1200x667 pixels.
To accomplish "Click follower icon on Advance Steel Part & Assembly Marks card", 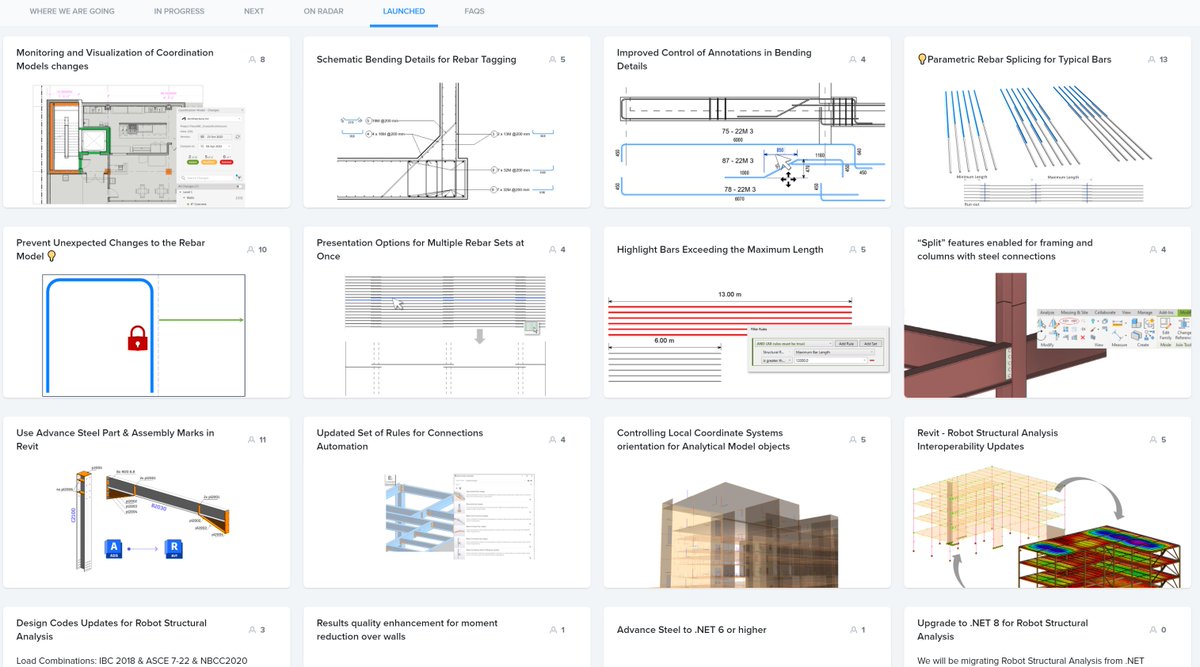I will point(252,440).
